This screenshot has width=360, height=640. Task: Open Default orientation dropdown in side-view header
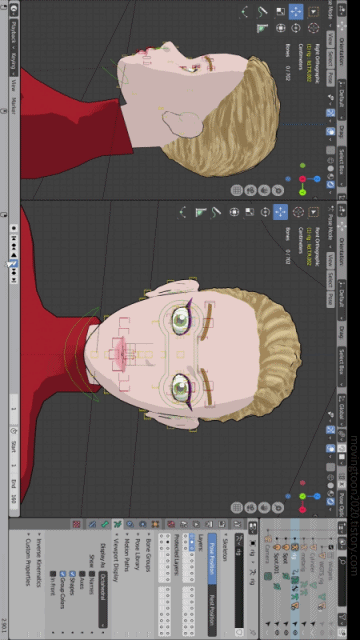[x=342, y=101]
